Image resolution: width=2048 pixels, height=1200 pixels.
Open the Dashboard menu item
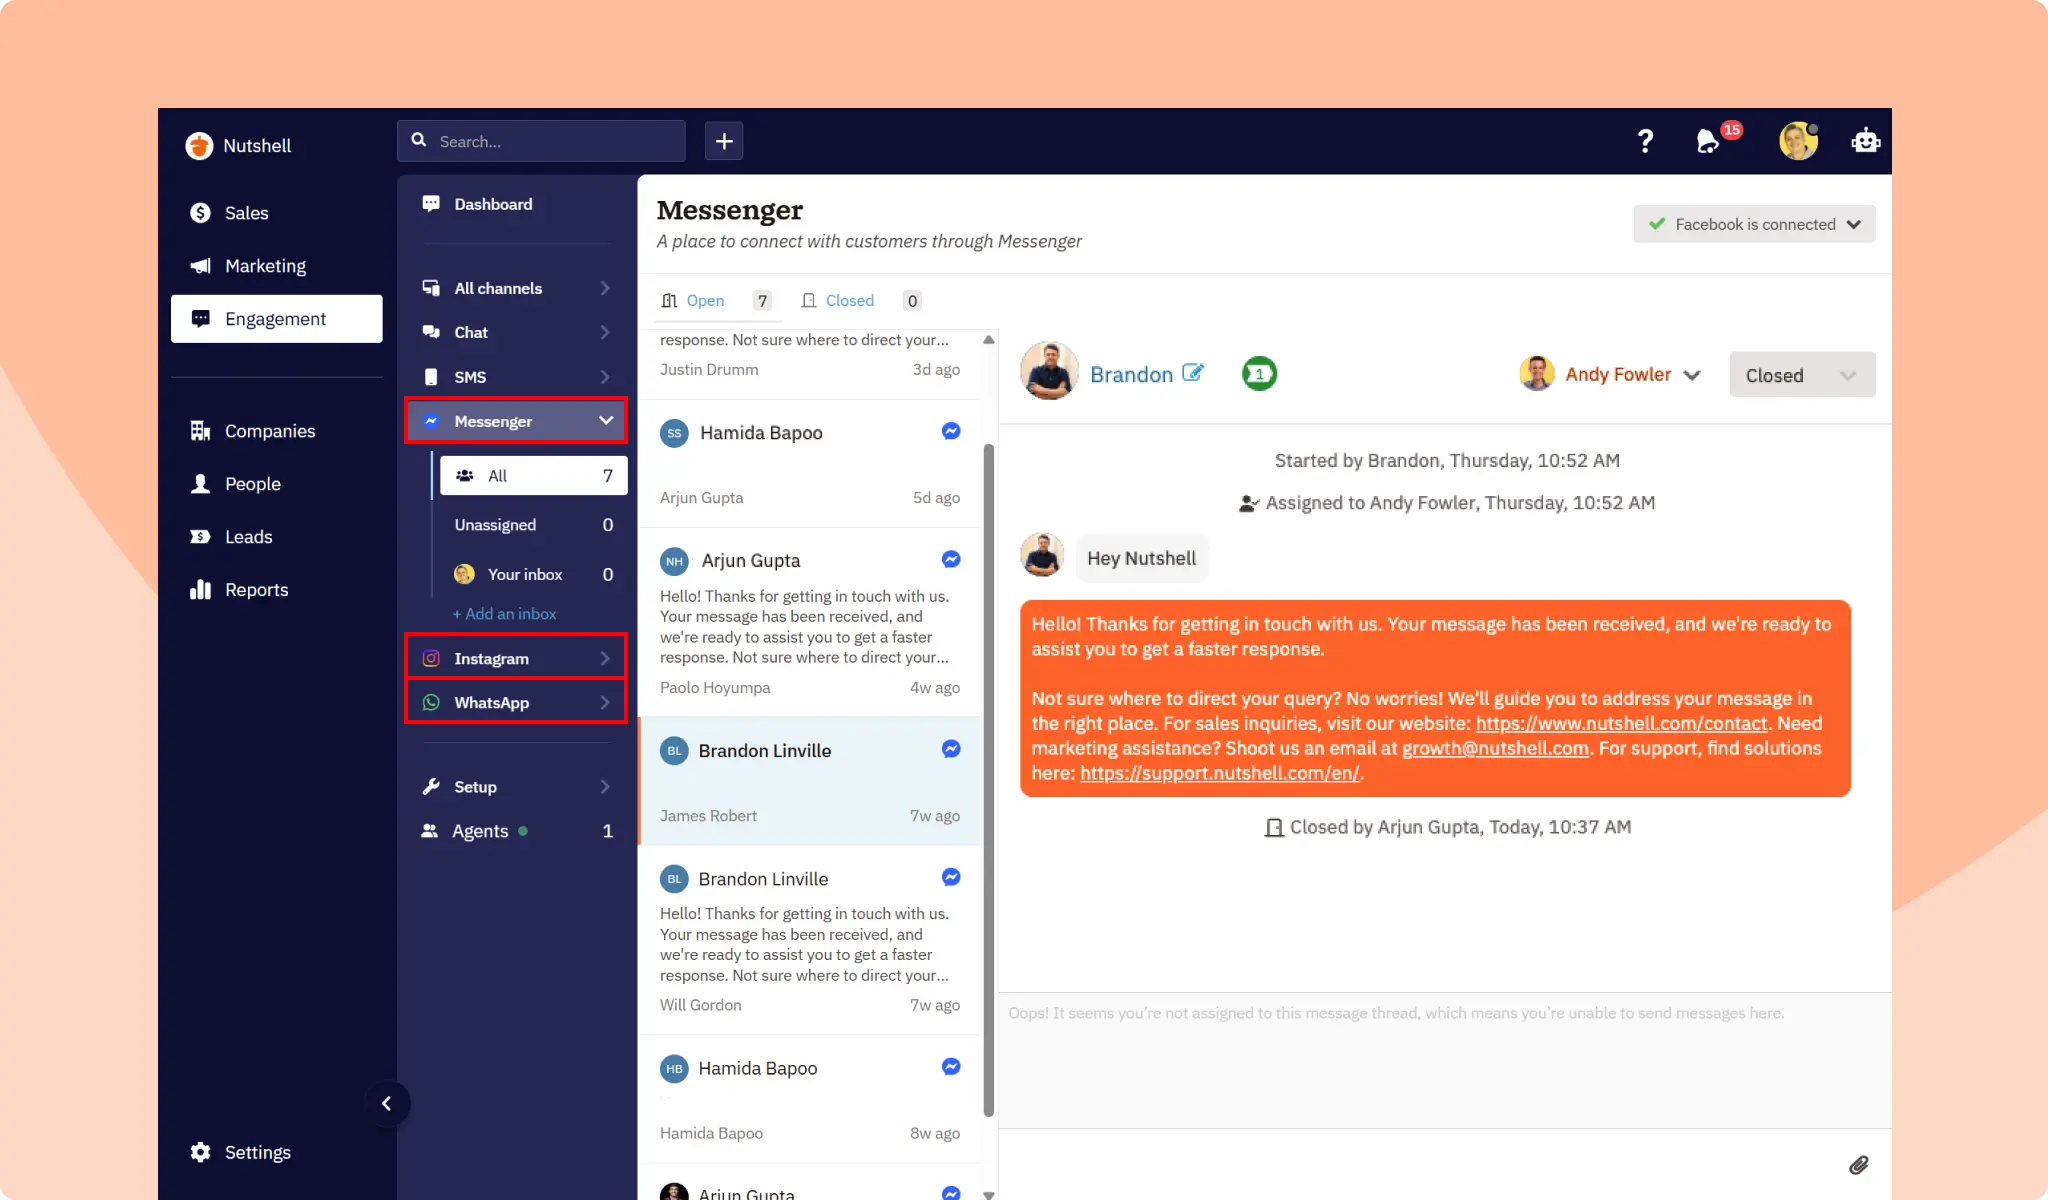492,204
